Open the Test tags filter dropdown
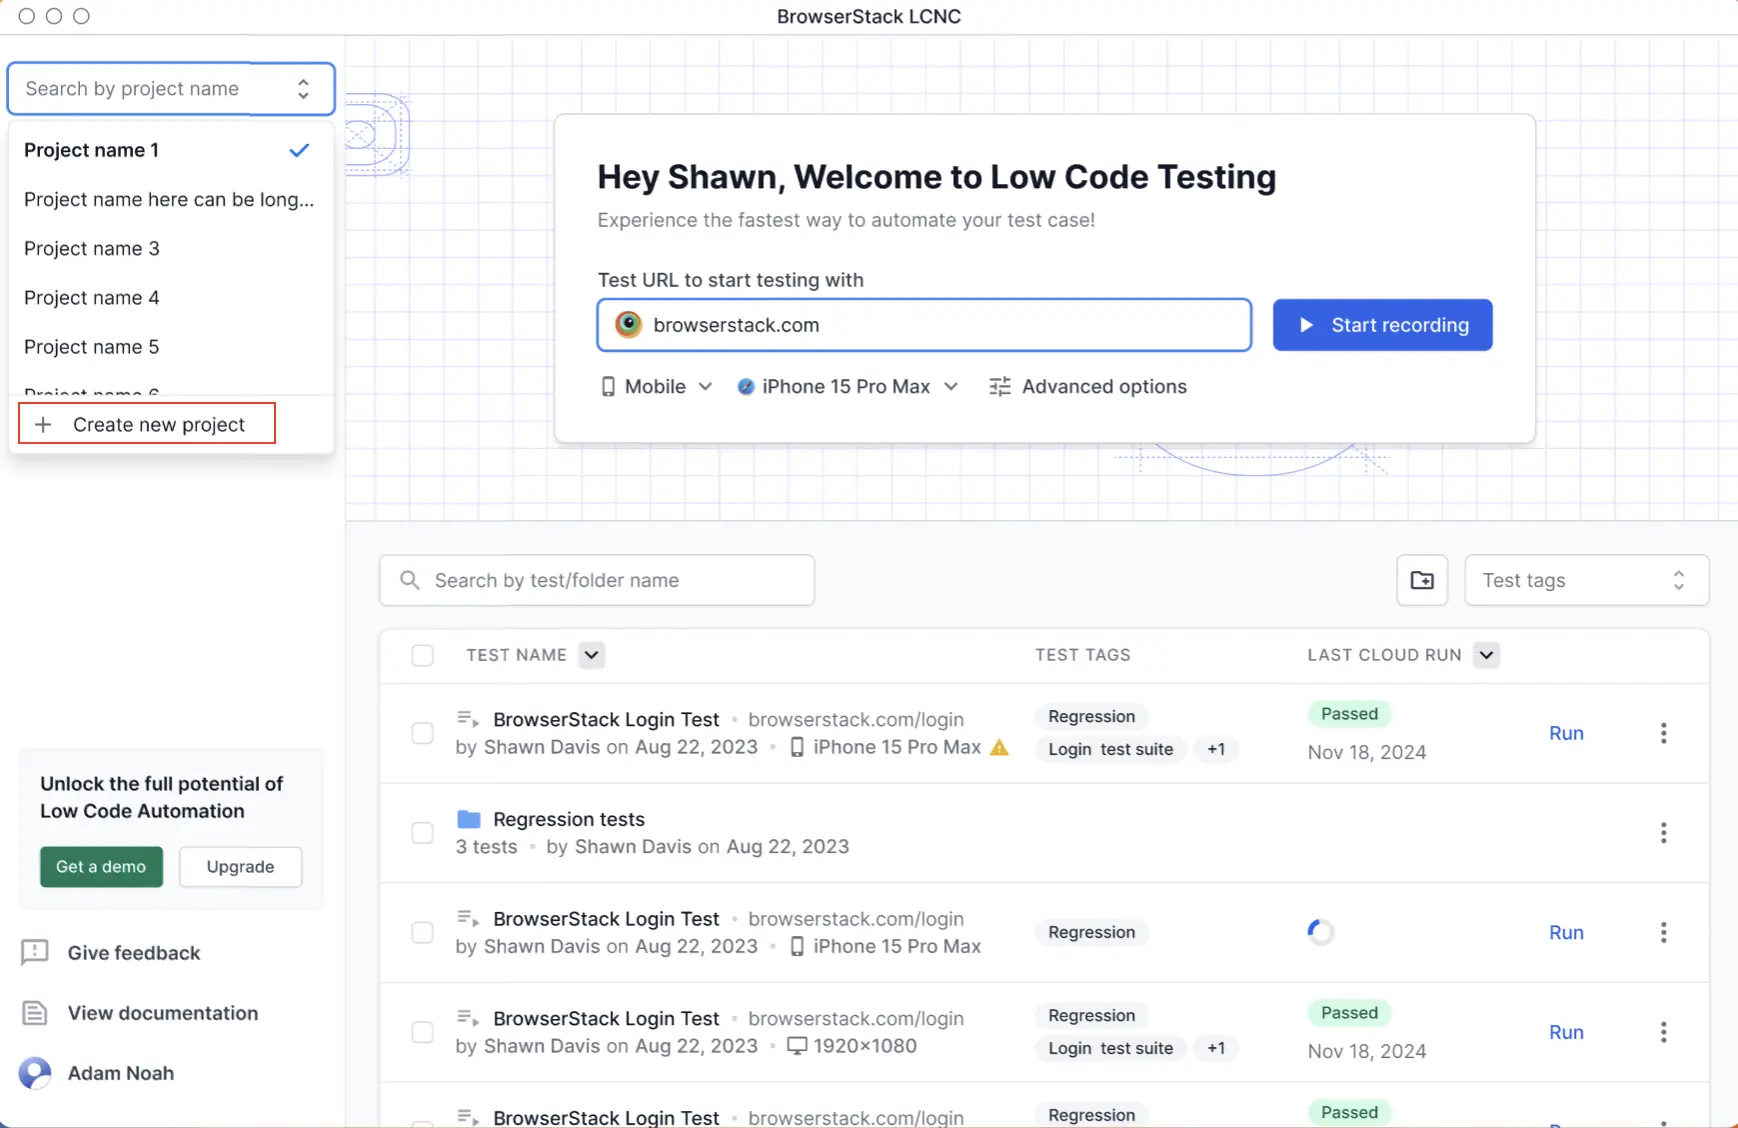Screen dimensions: 1738x1128 click(x=1585, y=580)
